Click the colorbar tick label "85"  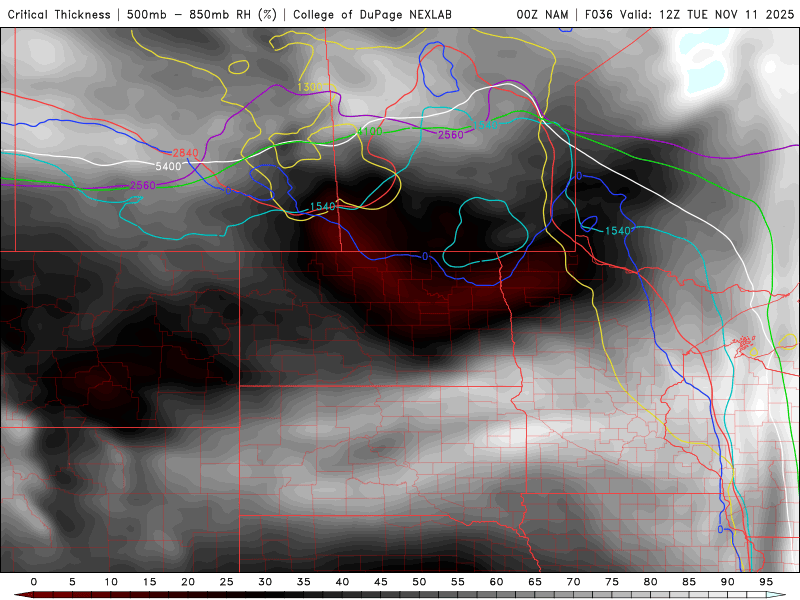tap(689, 582)
